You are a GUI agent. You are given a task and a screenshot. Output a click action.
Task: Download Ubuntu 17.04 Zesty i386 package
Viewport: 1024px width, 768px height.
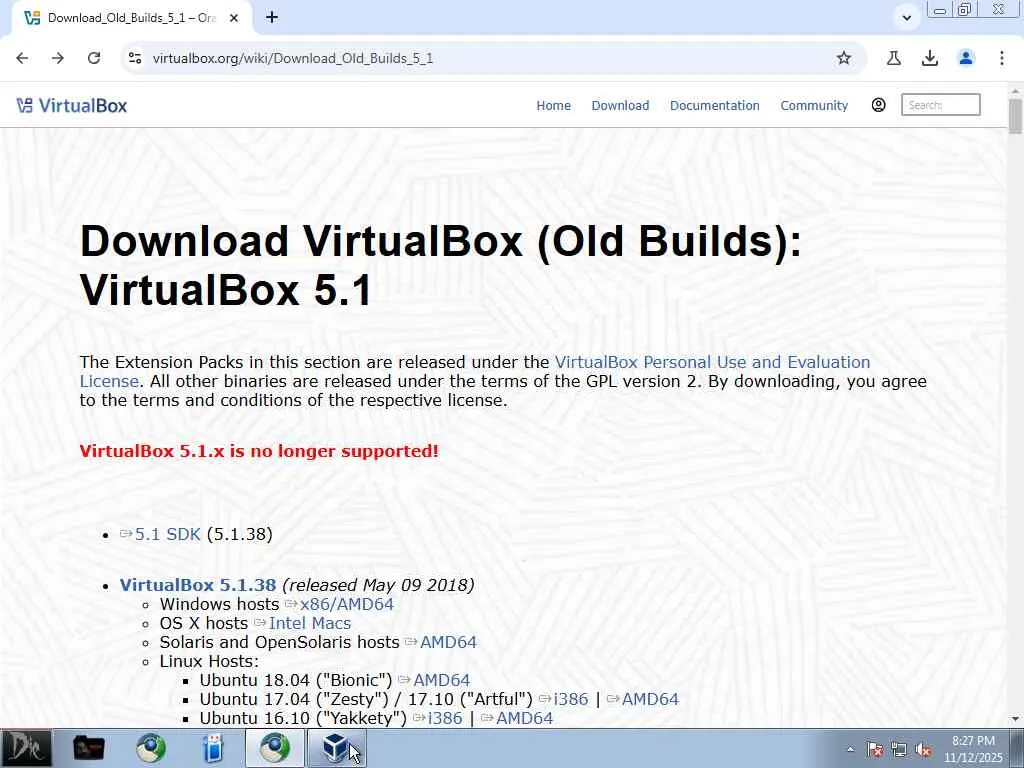point(570,699)
